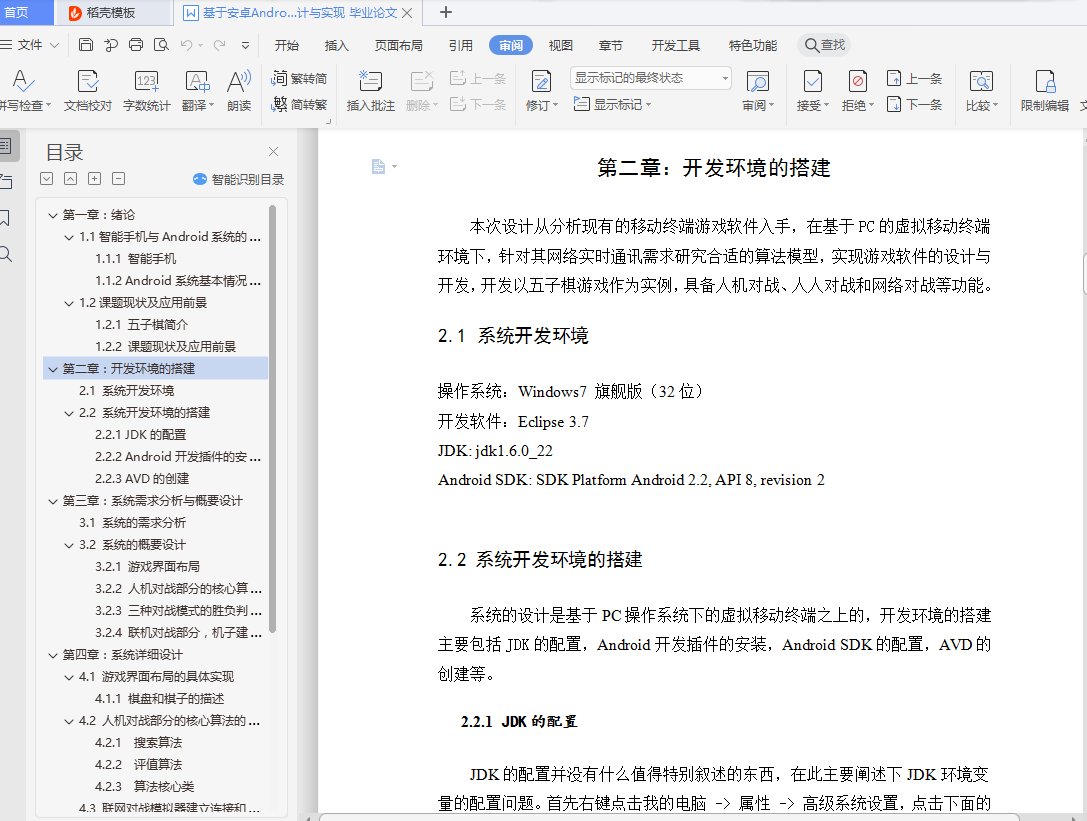This screenshot has height=821, width=1087.
Task: Convert text with 简转繁
Action: coord(299,105)
